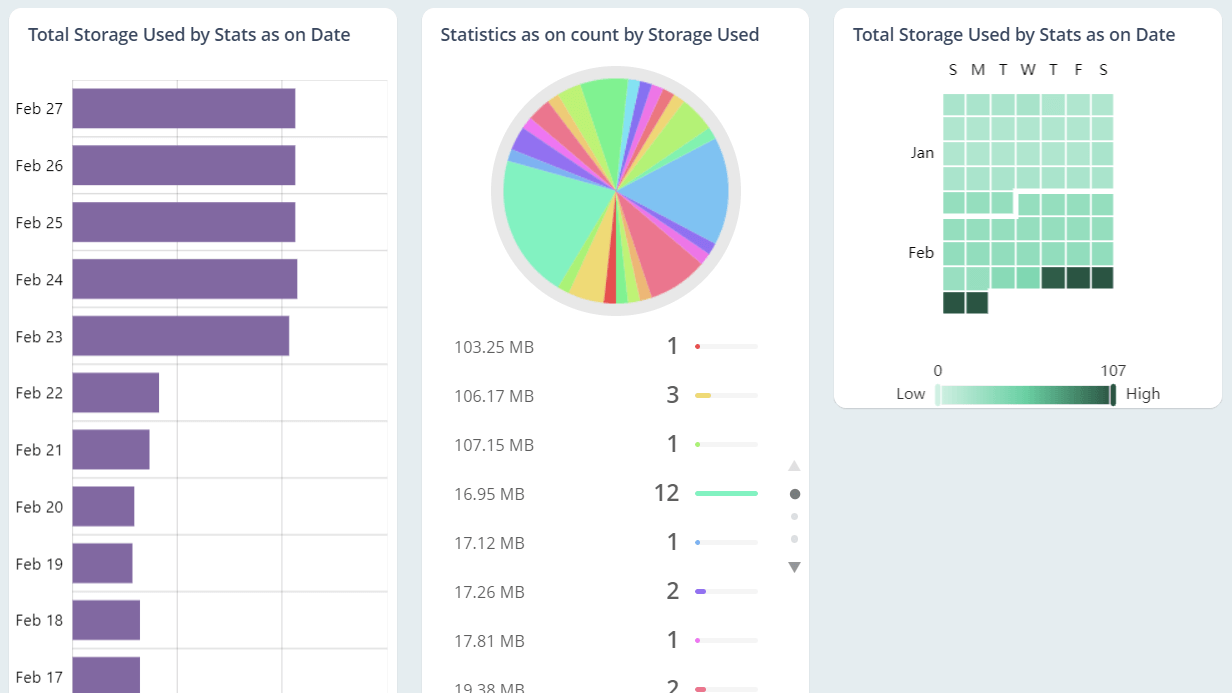Click the green dot beside 107.15 MB
Image resolution: width=1232 pixels, height=693 pixels.
(697, 444)
